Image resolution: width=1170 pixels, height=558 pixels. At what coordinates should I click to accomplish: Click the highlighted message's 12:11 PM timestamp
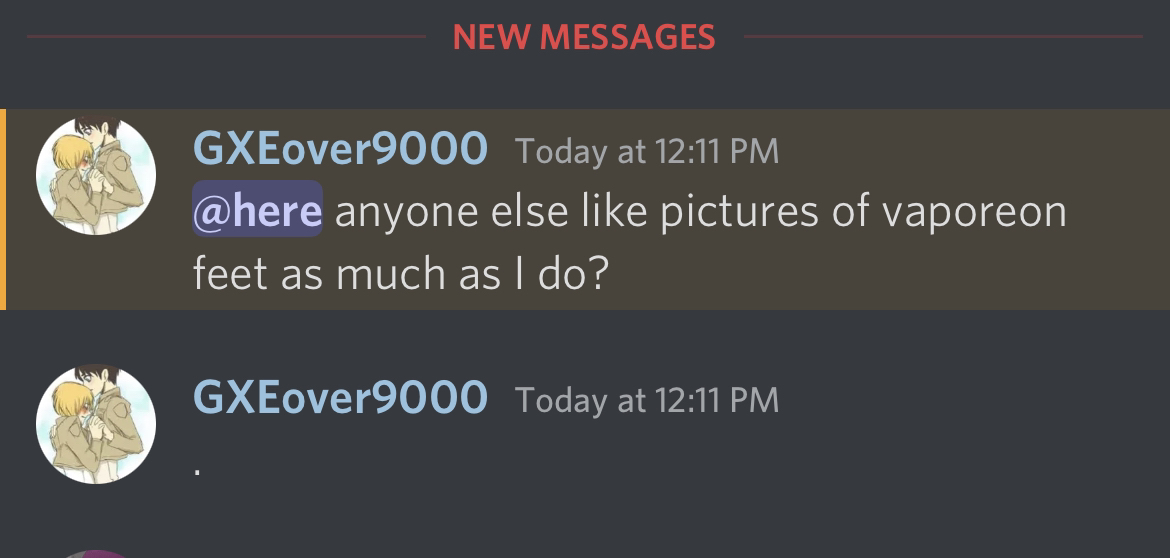(x=647, y=151)
